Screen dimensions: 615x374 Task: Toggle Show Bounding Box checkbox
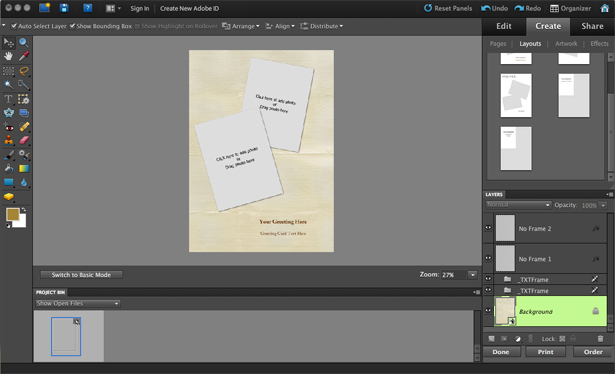(x=72, y=26)
